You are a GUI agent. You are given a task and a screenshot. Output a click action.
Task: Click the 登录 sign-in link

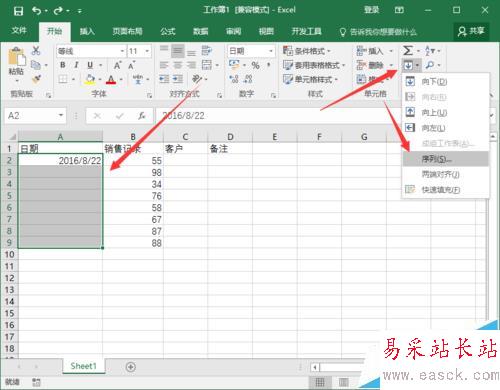pos(371,10)
